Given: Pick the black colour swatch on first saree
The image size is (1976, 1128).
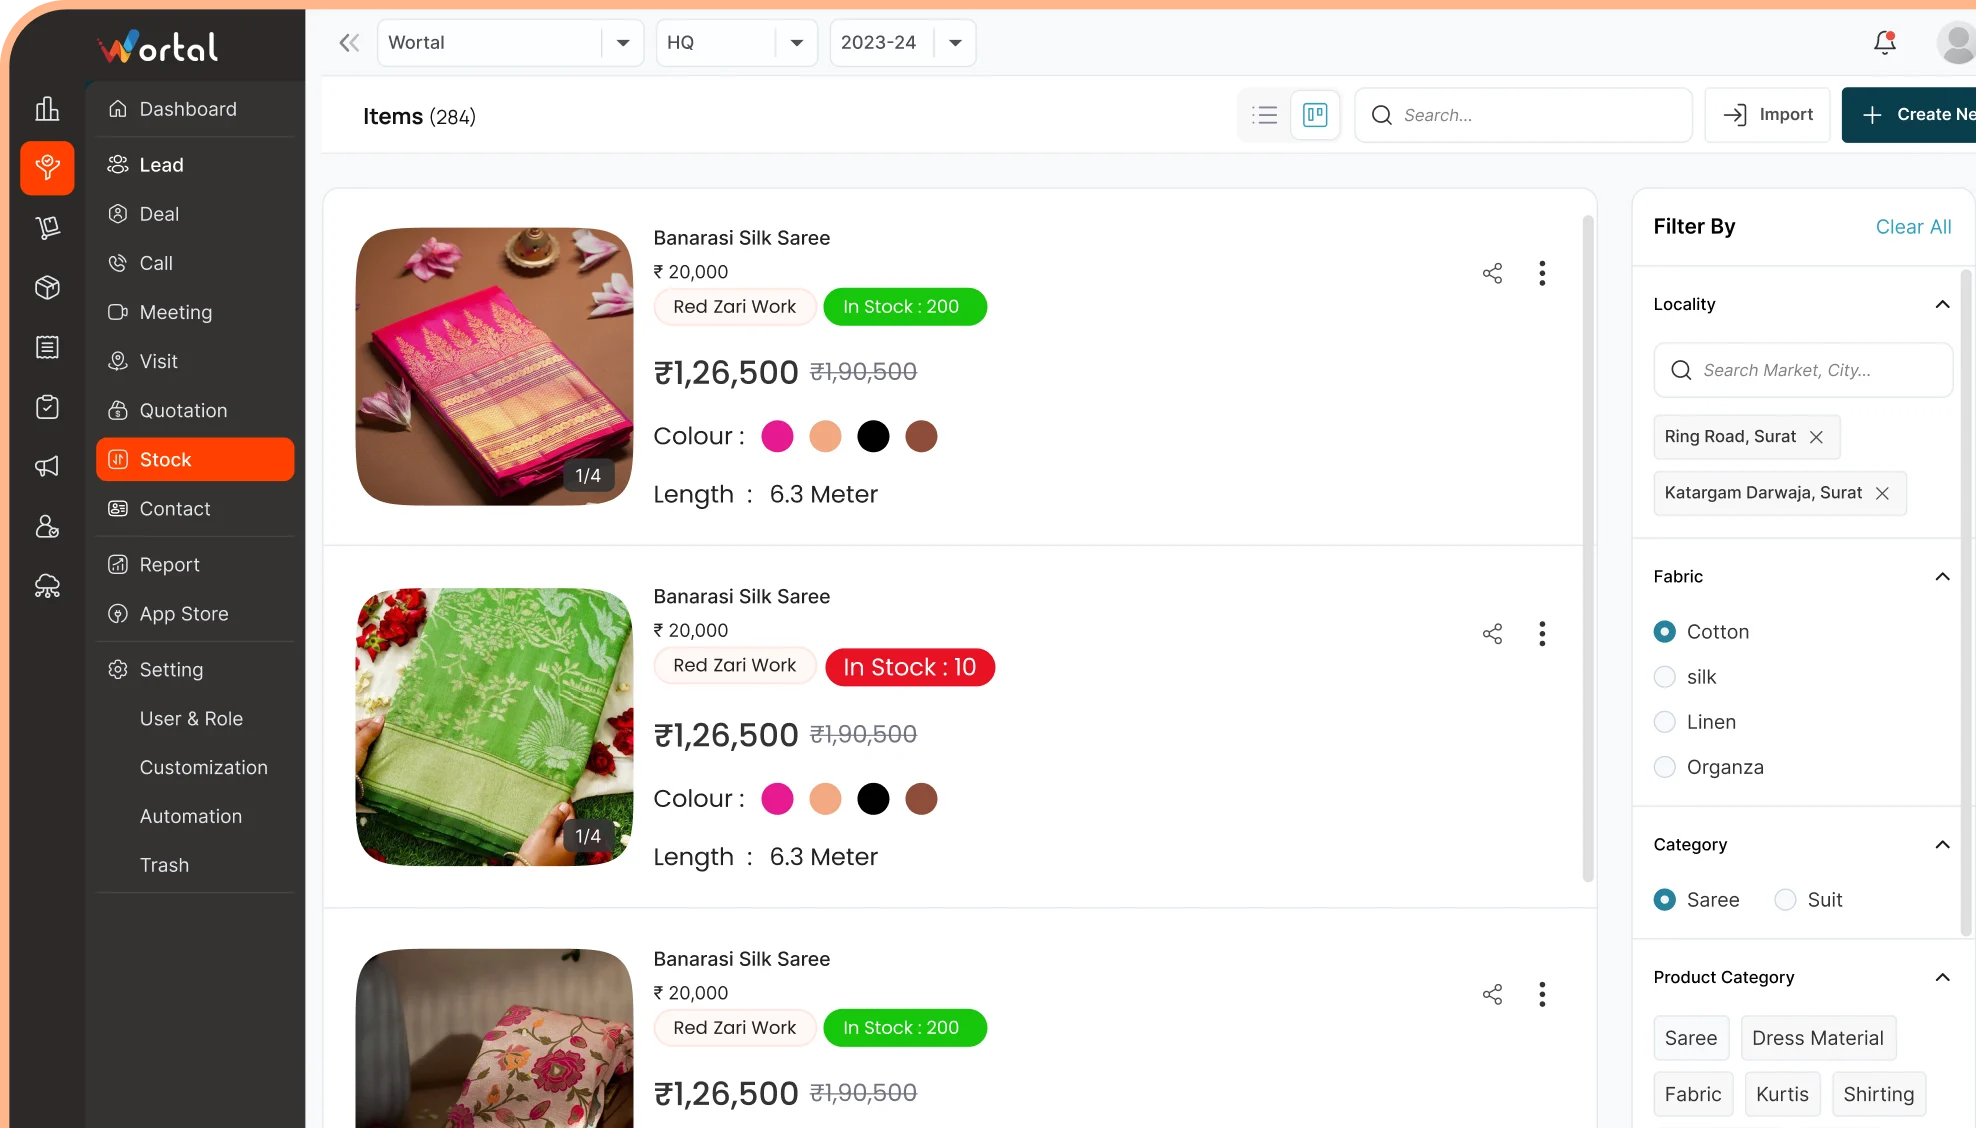Looking at the screenshot, I should point(873,437).
